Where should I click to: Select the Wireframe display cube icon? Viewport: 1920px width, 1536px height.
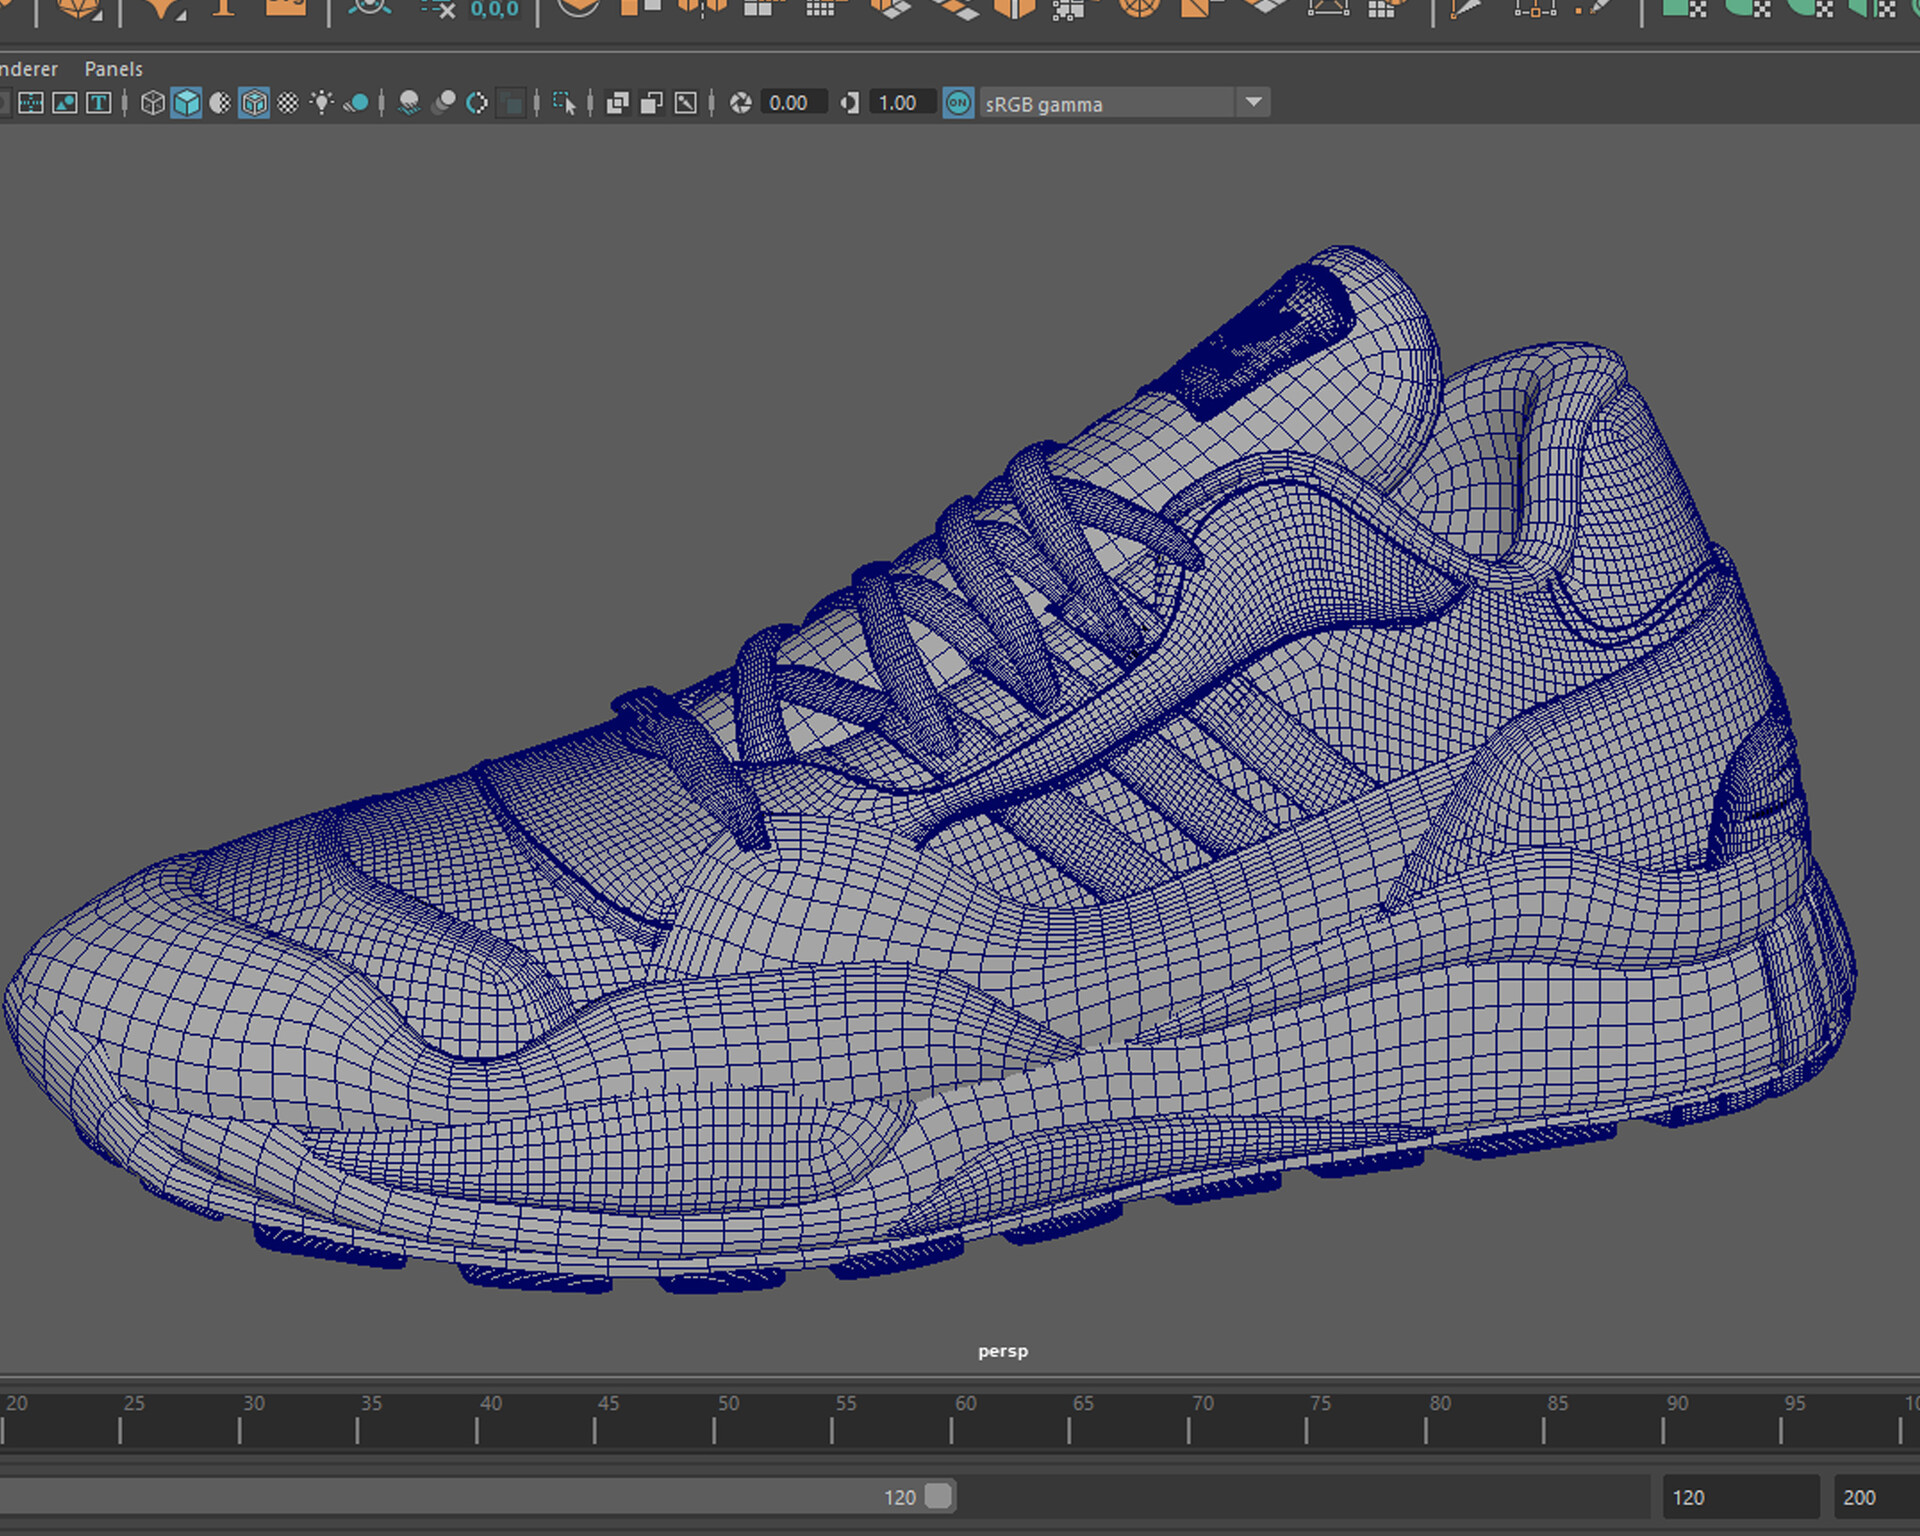coord(152,103)
